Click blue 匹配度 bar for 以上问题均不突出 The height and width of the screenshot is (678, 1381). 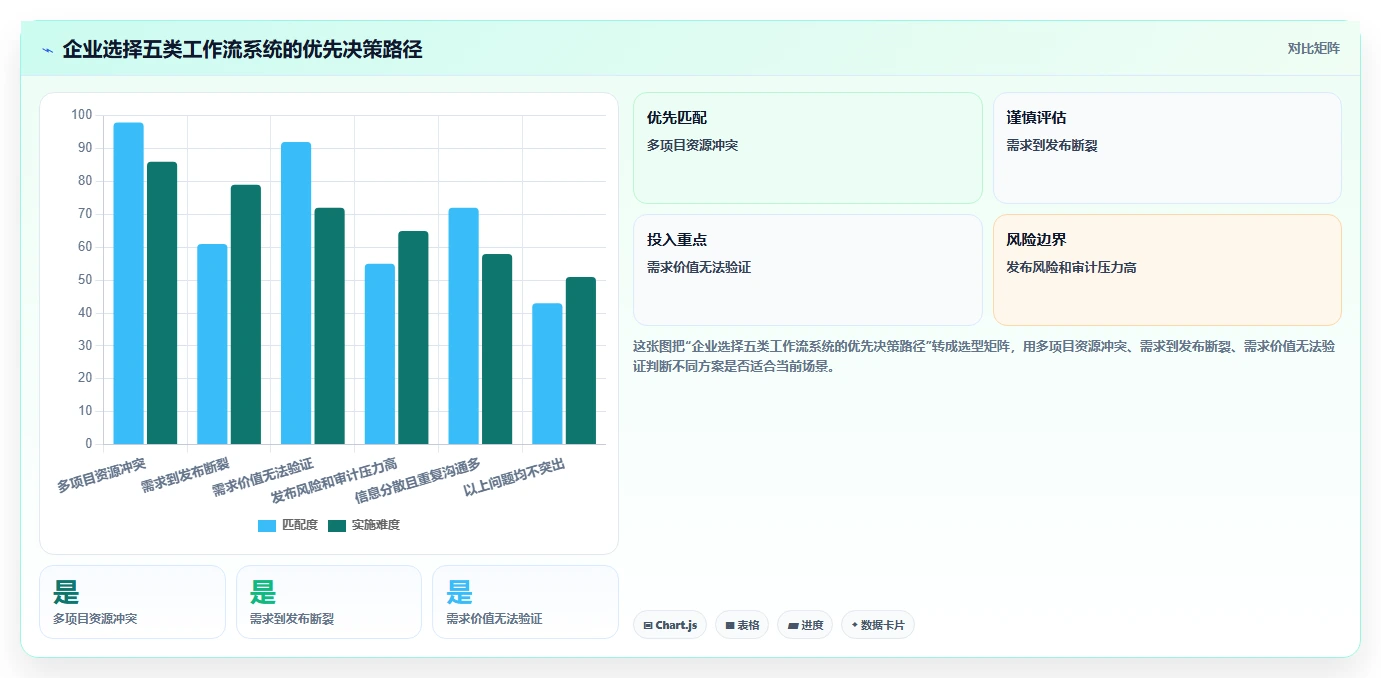point(547,374)
